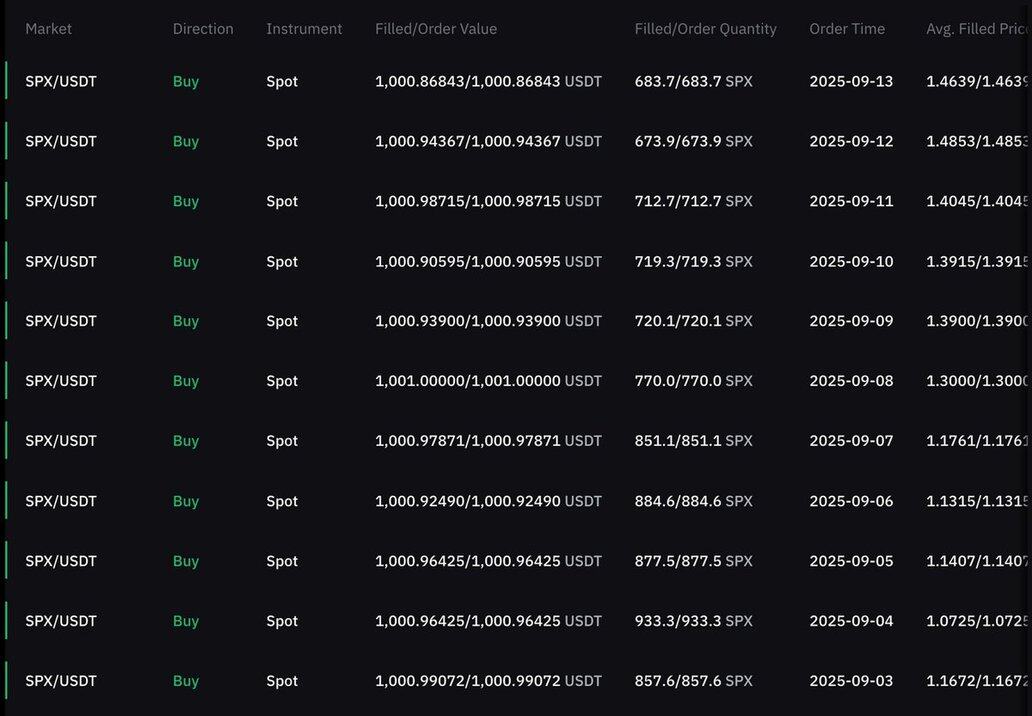Select the 933.3 SPX quantity cell
The height and width of the screenshot is (716, 1032).
694,621
